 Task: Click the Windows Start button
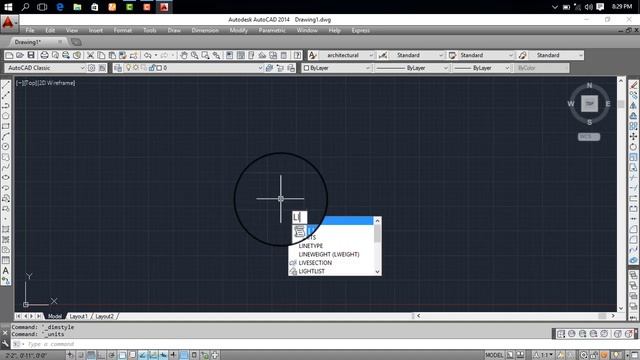pyautogui.click(x=8, y=7)
